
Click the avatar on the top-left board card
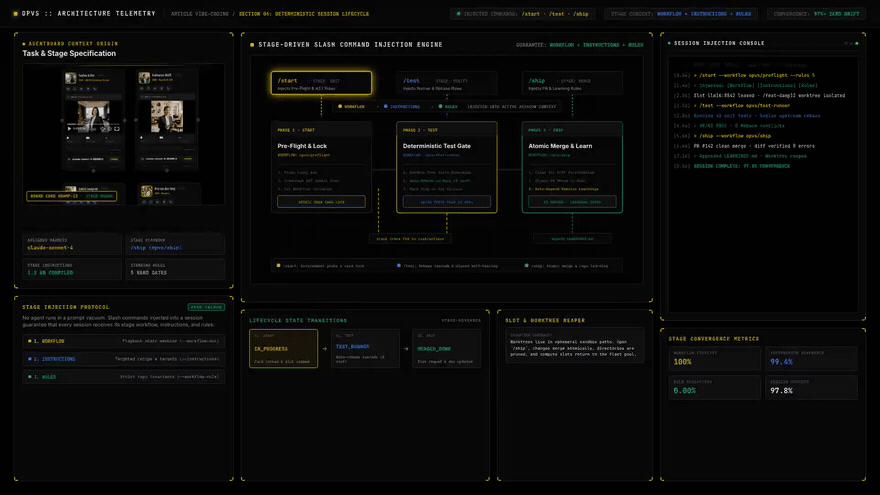click(x=71, y=78)
